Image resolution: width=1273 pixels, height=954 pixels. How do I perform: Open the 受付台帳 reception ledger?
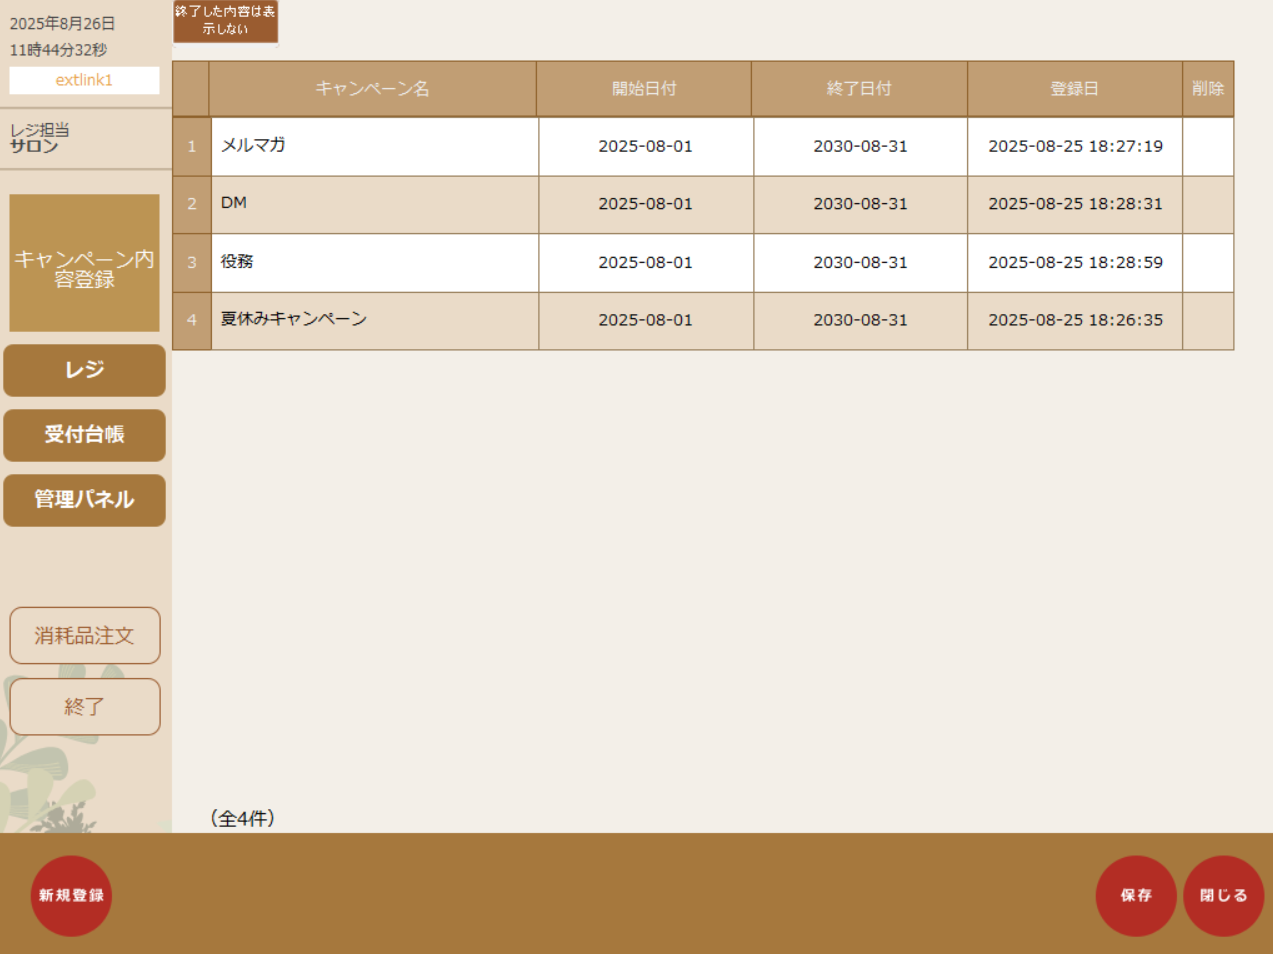84,435
